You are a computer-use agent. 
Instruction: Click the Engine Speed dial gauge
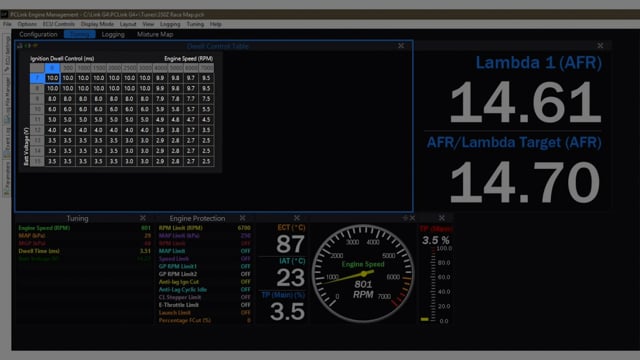pos(363,273)
